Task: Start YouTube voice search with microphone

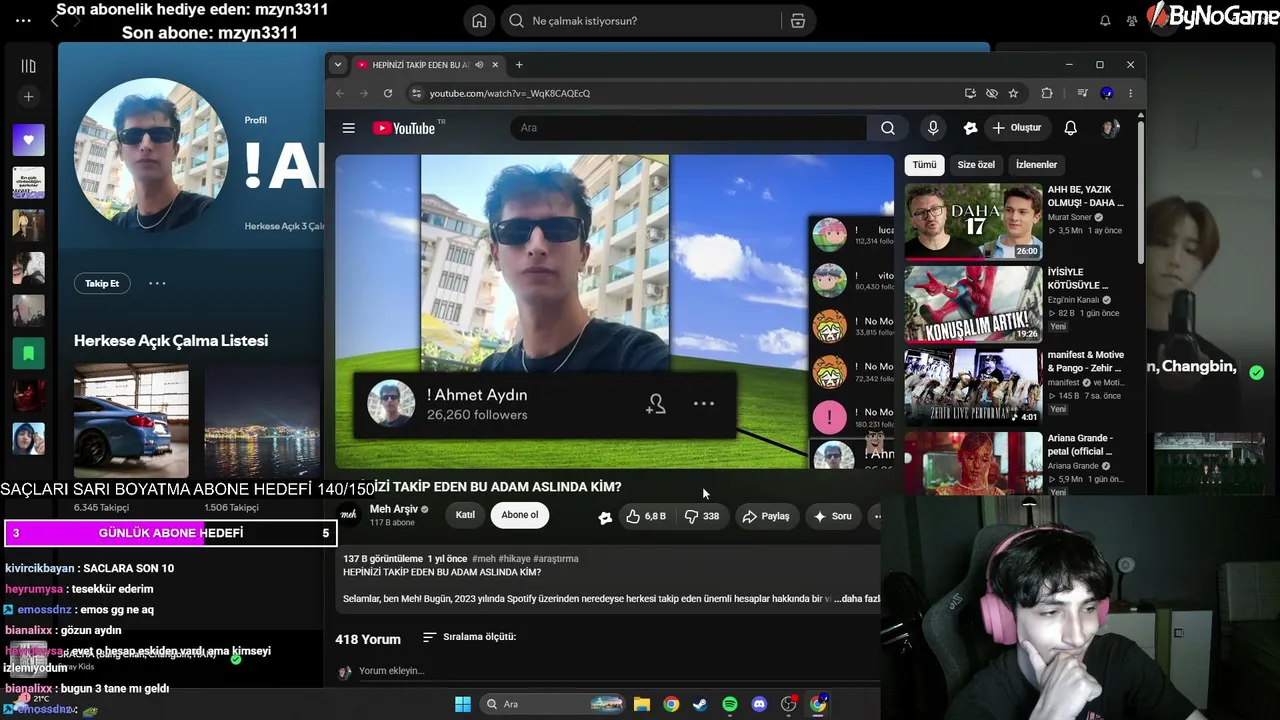Action: 933,128
